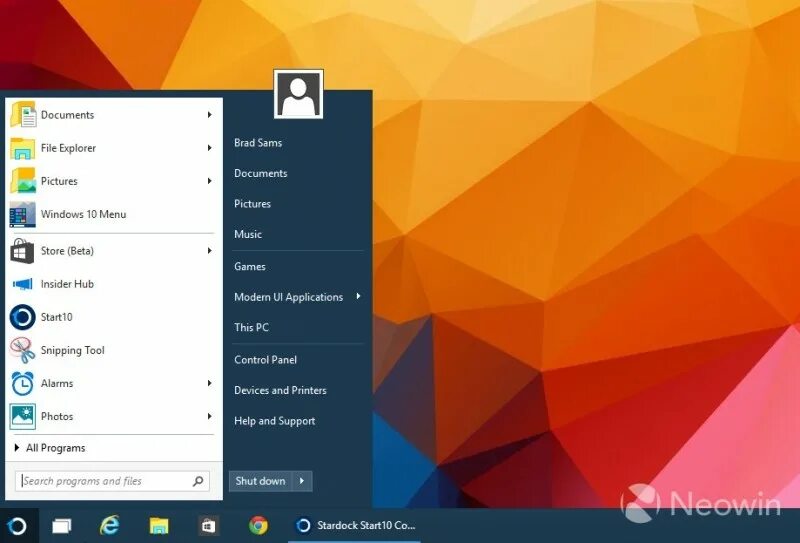The image size is (800, 543).
Task: Expand the Alarms submenu arrow
Action: (x=209, y=383)
